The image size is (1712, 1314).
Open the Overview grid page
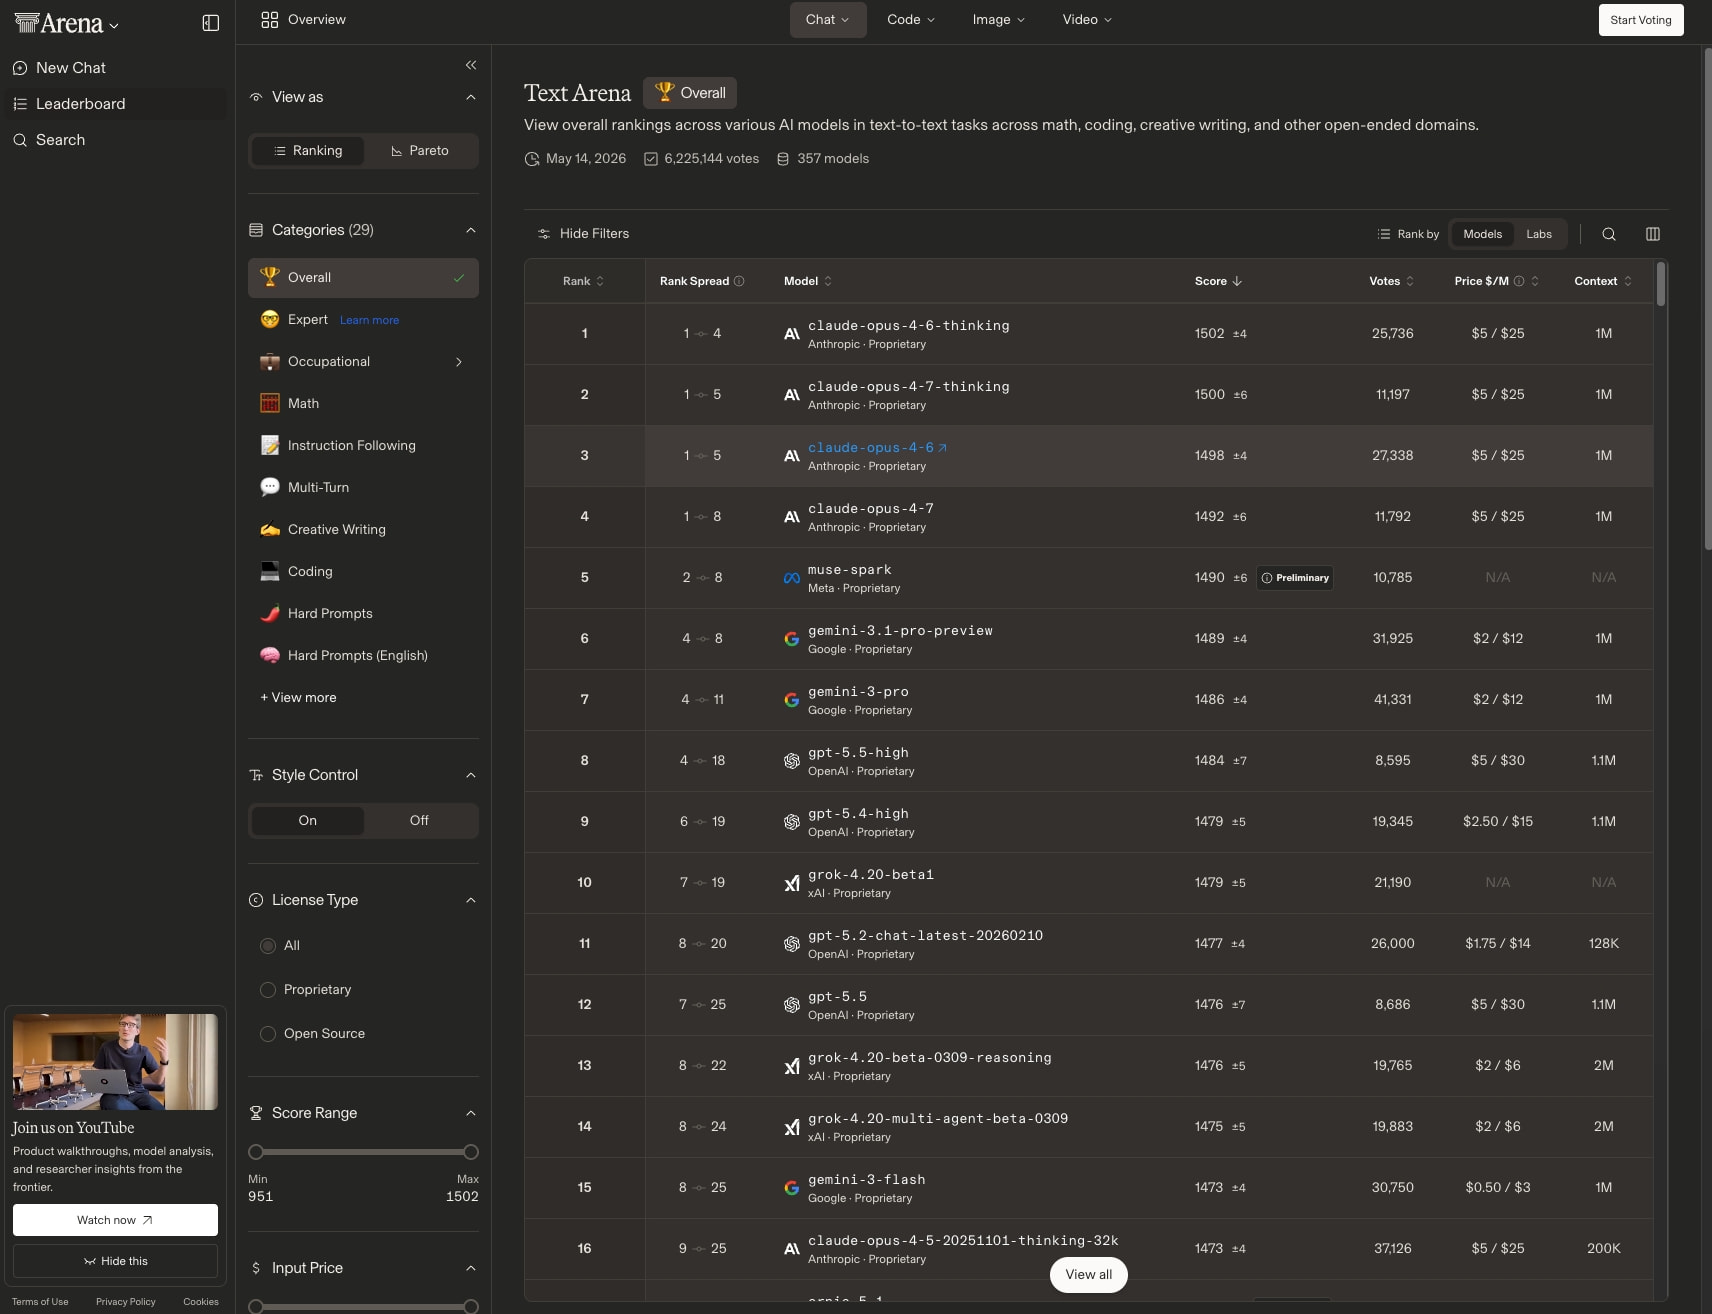[x=303, y=20]
